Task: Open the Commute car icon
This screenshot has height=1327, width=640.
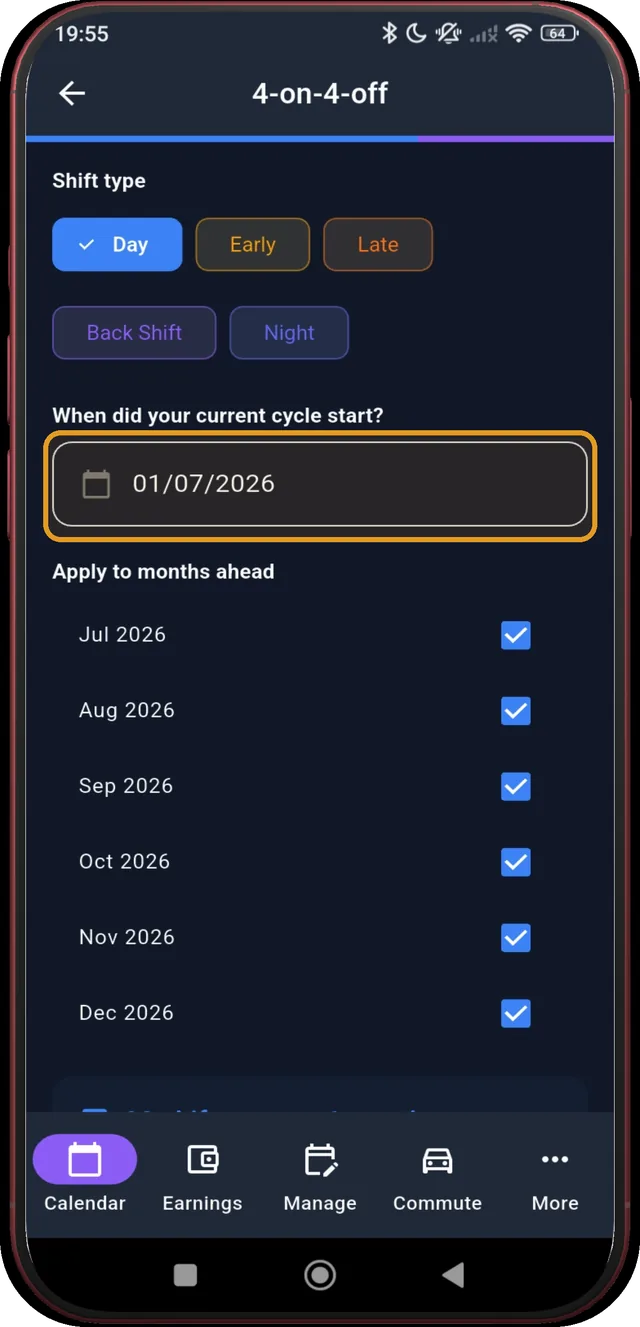Action: [437, 1160]
